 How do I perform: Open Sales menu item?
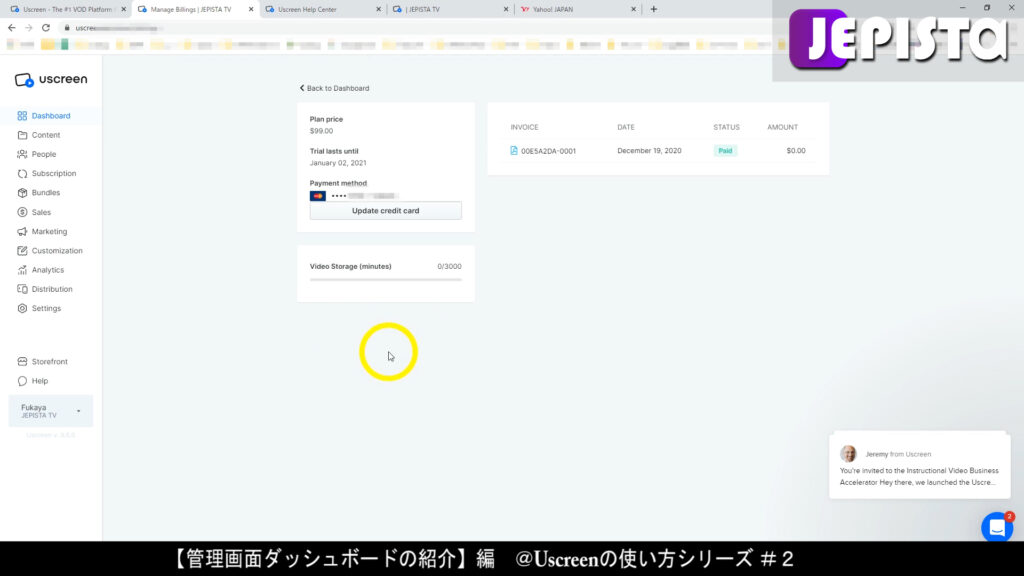41,212
